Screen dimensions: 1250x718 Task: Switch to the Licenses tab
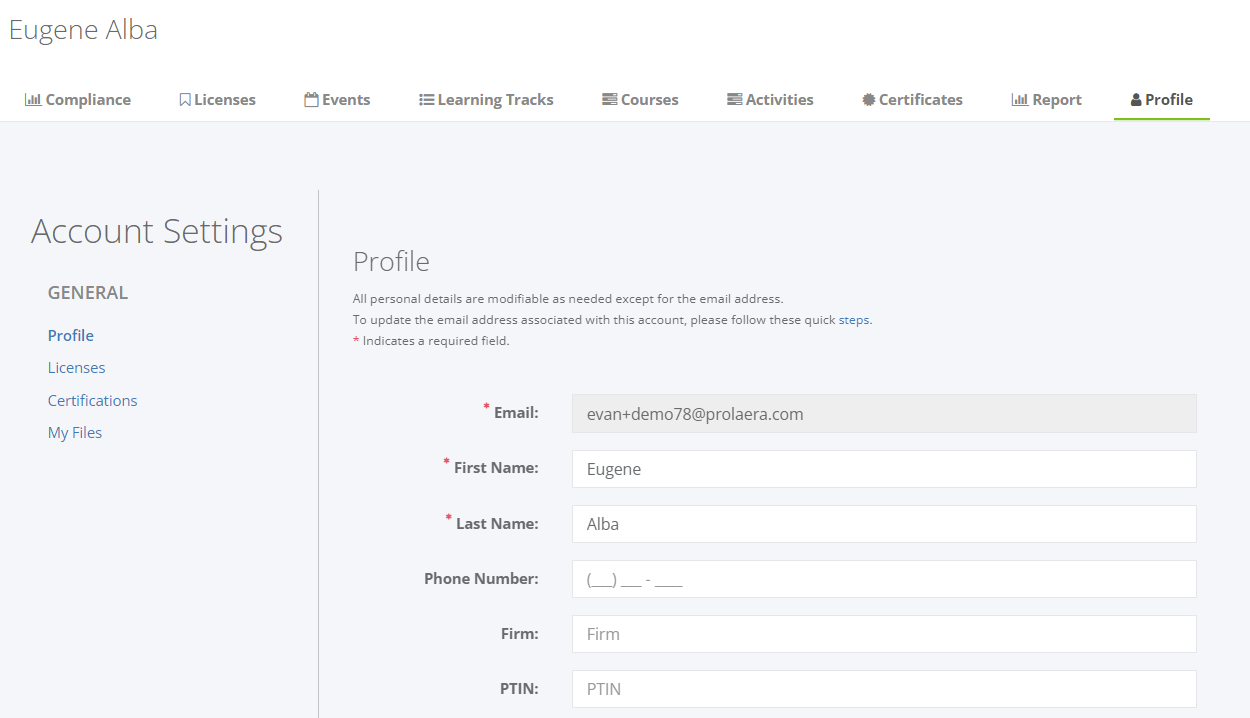pyautogui.click(x=217, y=100)
